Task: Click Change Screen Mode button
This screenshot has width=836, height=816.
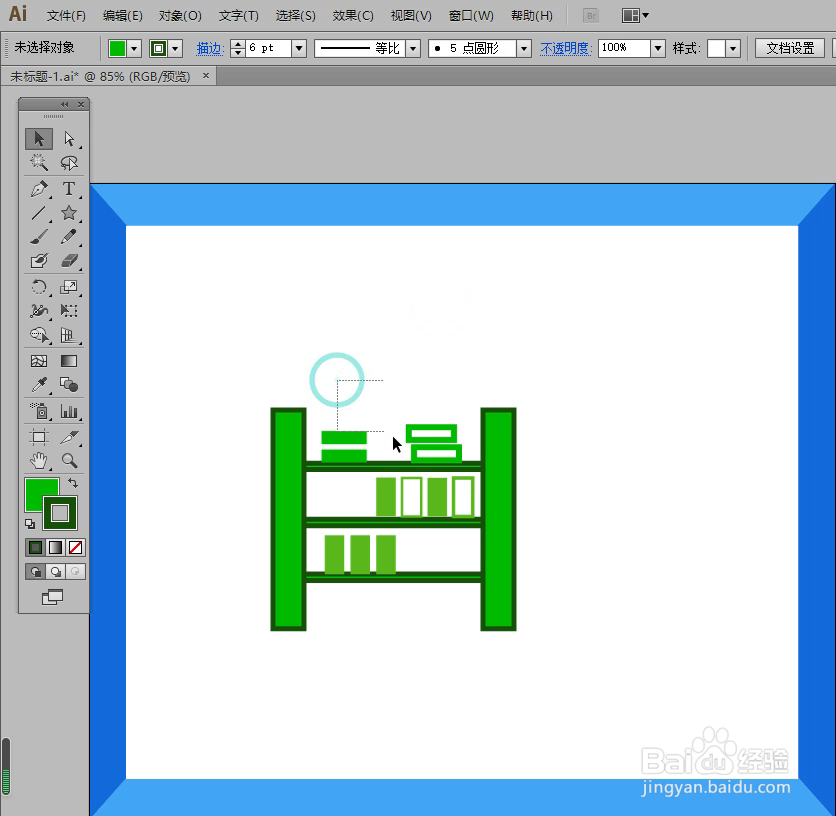Action: pyautogui.click(x=52, y=597)
